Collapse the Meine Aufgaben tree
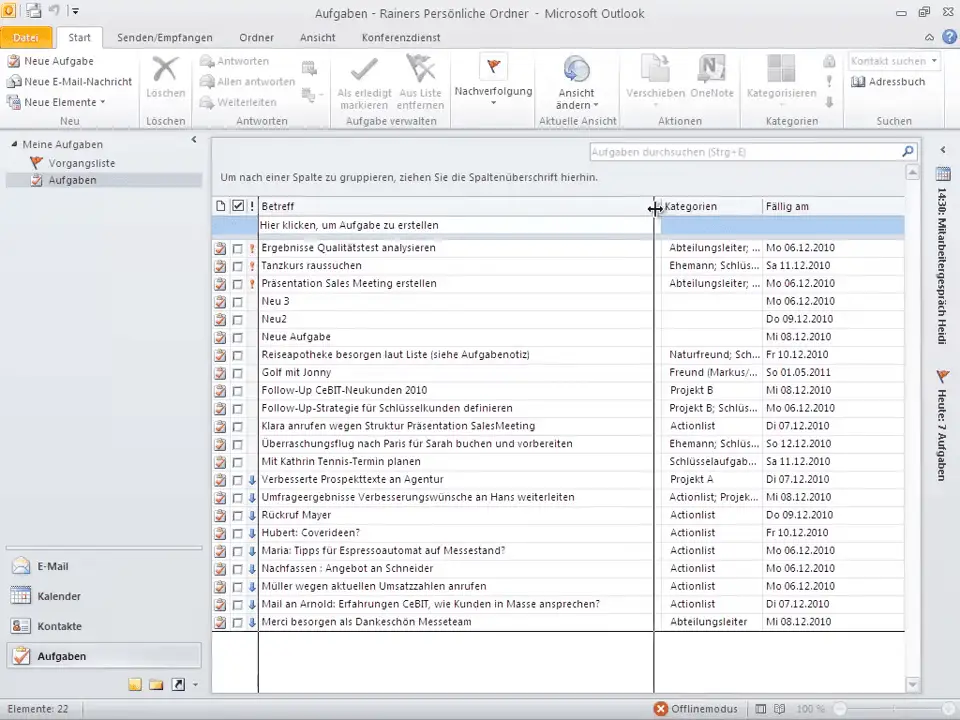The width and height of the screenshot is (960, 720). pyautogui.click(x=14, y=144)
